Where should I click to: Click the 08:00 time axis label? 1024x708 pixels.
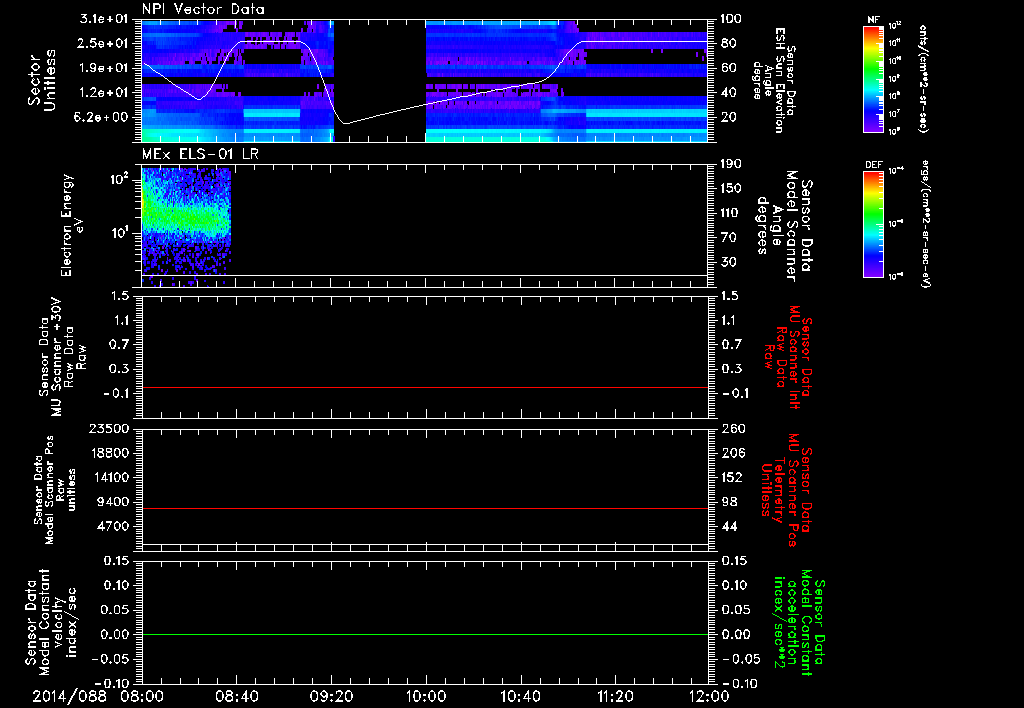pyautogui.click(x=141, y=696)
